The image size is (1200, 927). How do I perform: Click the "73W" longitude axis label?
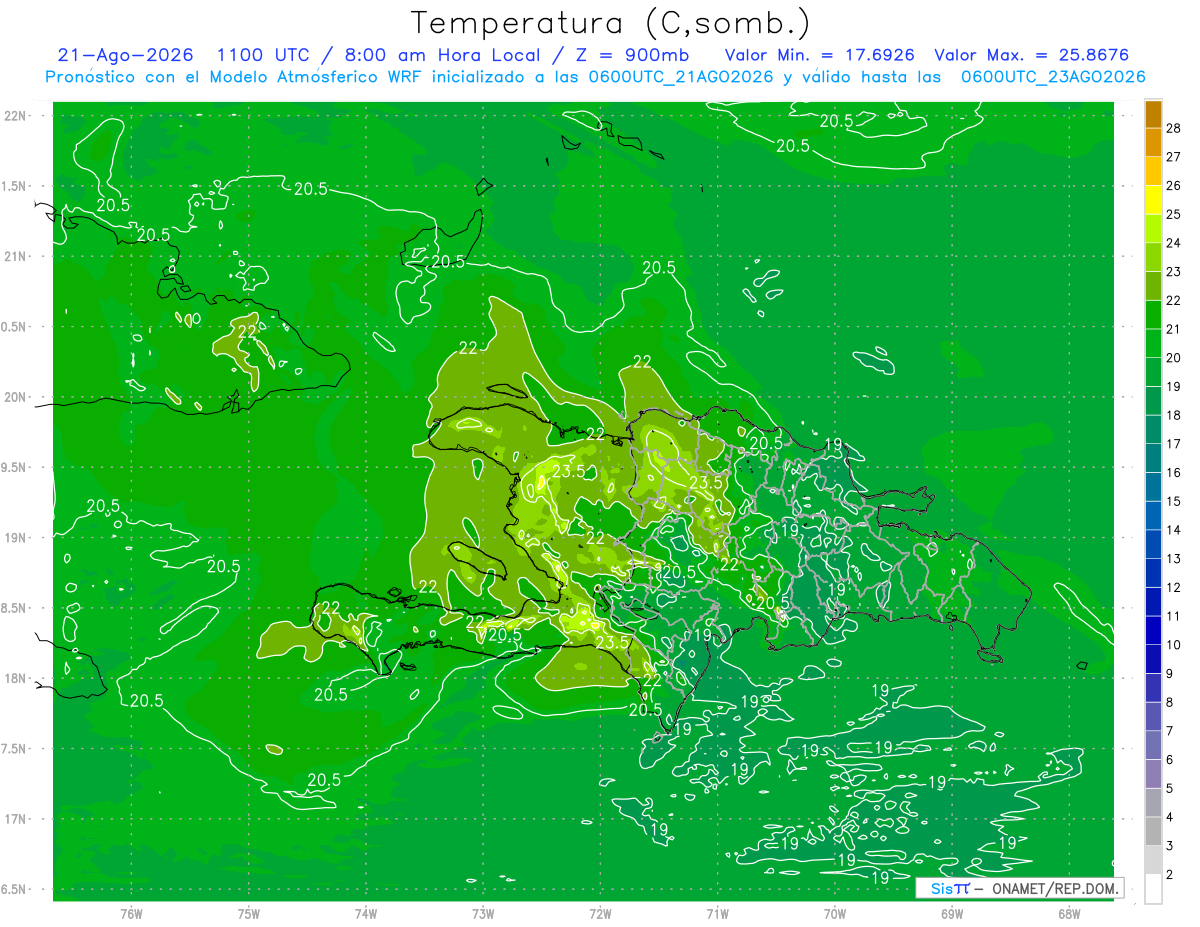(483, 913)
